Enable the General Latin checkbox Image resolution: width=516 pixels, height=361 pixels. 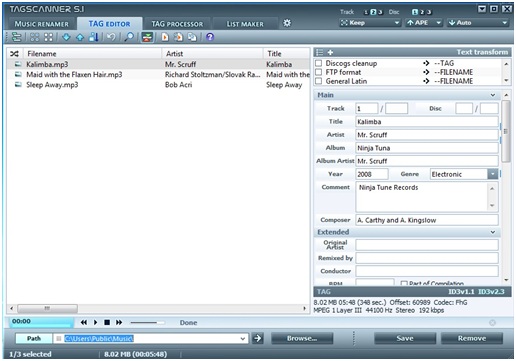pyautogui.click(x=319, y=81)
